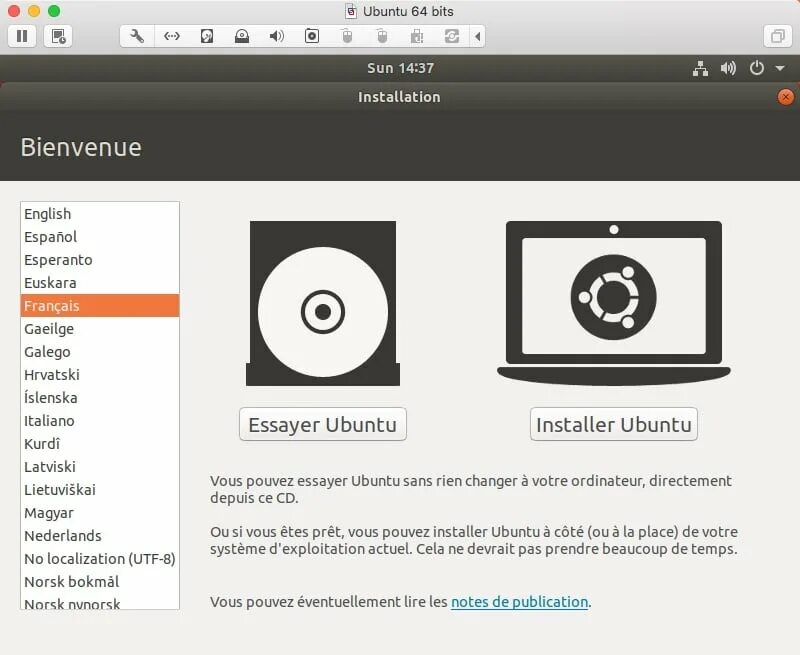Select Français in the language list
Viewport: 800px width, 655px height.
coord(100,306)
